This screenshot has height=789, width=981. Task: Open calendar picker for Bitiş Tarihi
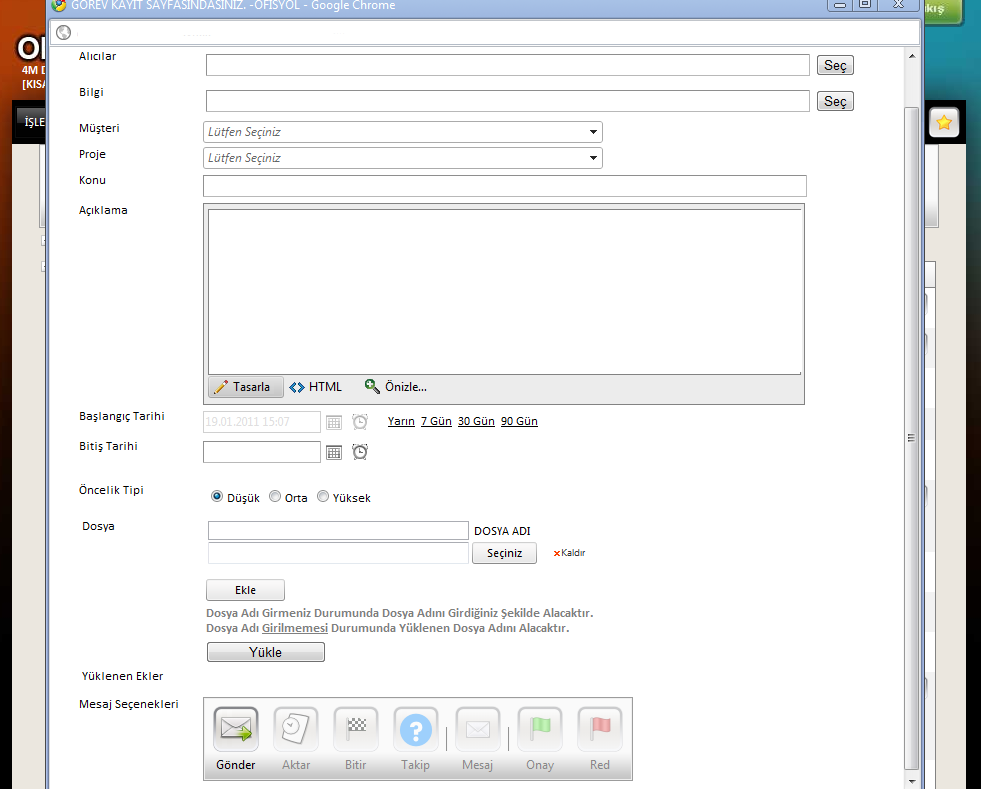pos(335,453)
